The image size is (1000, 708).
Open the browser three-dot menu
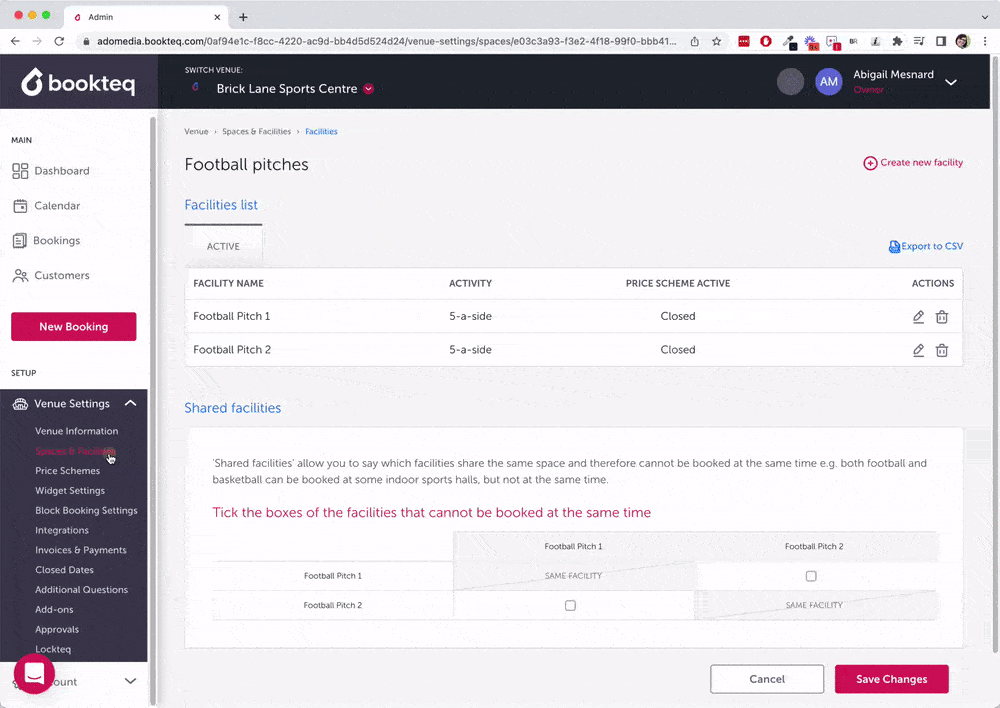point(985,41)
